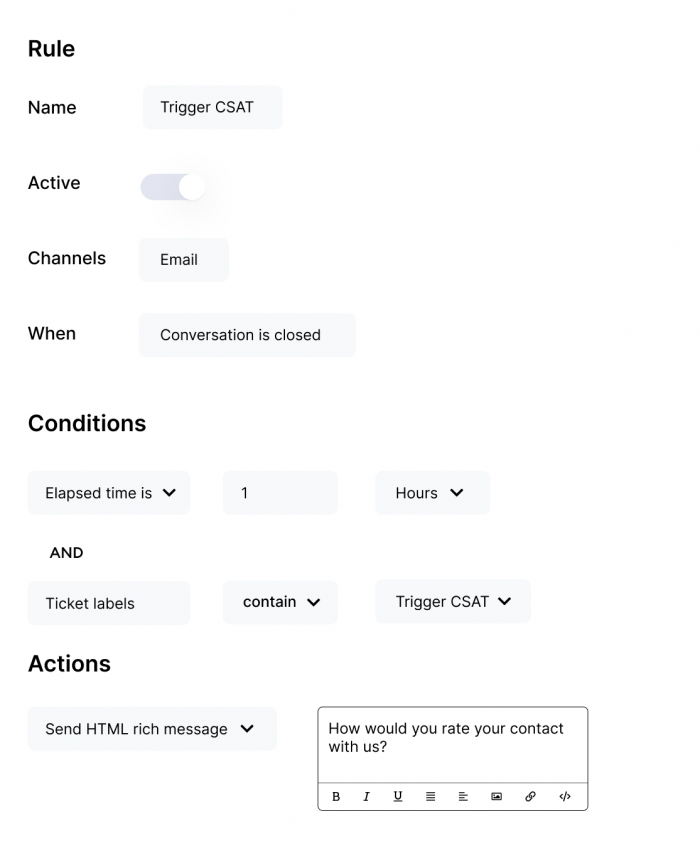Underline text in the rich message editor

(397, 796)
